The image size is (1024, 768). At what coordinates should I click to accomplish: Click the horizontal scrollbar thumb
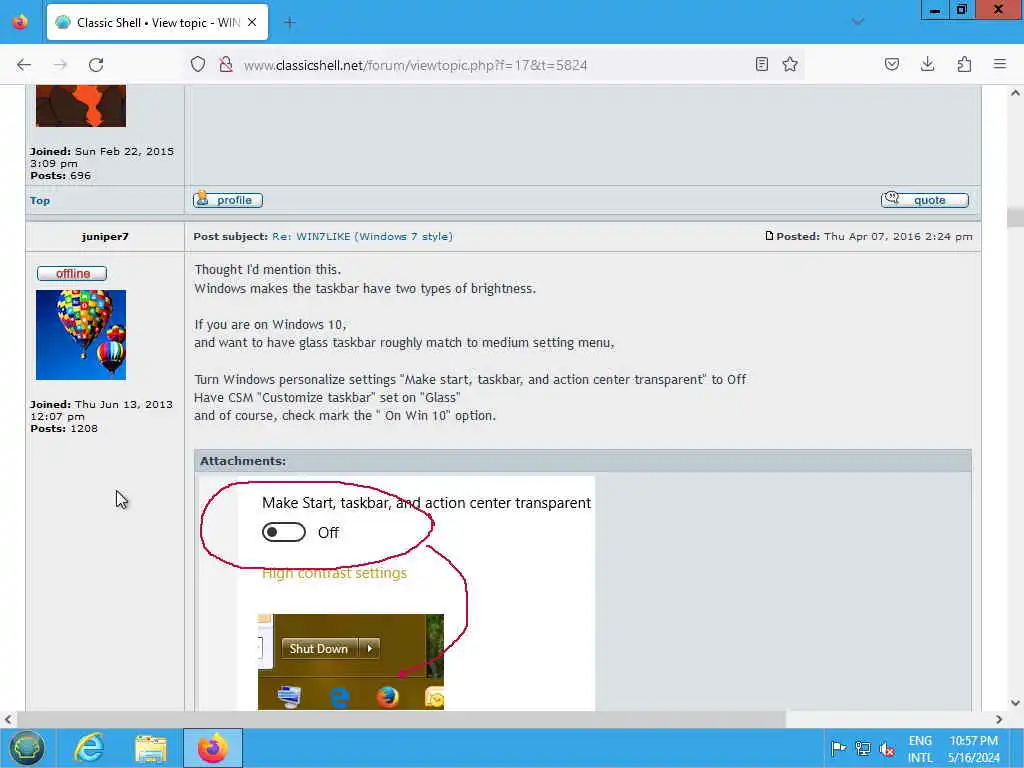pyautogui.click(x=401, y=719)
